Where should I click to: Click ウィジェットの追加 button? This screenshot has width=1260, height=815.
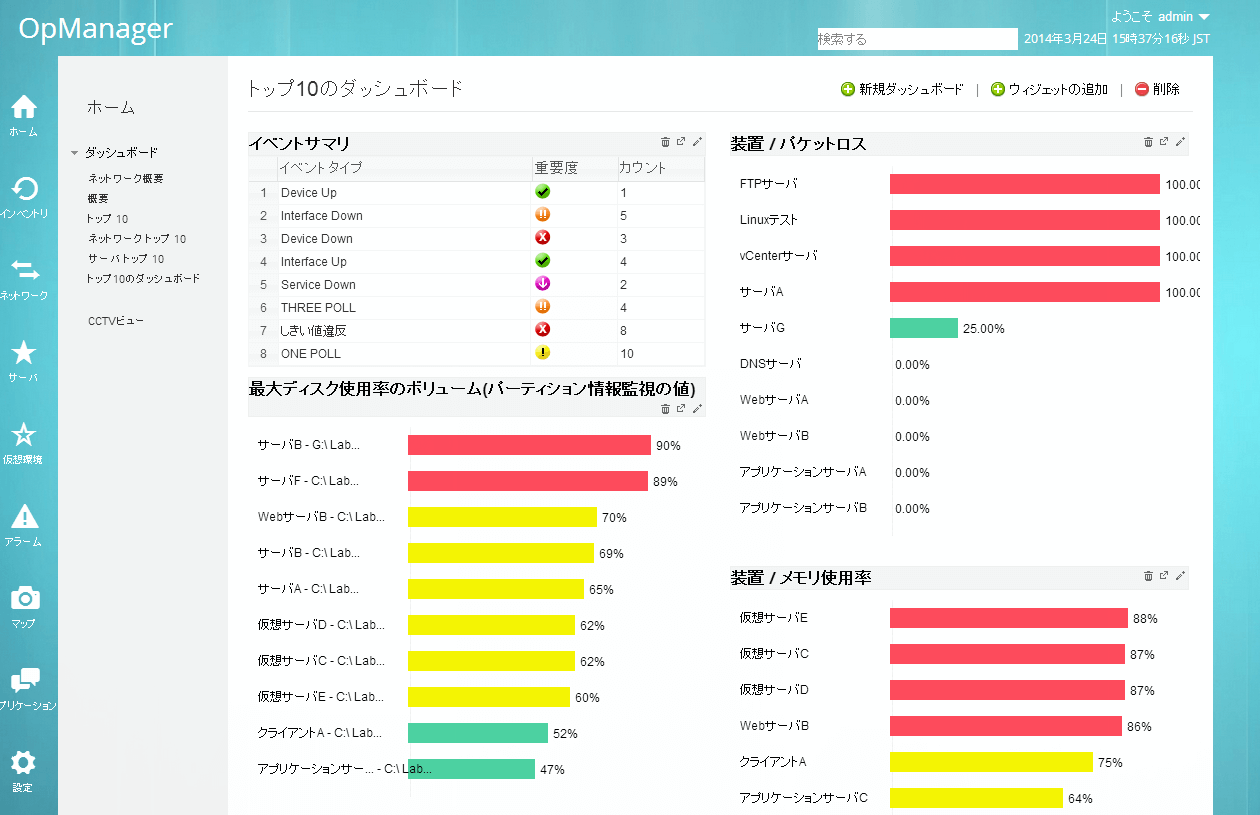(1049, 89)
